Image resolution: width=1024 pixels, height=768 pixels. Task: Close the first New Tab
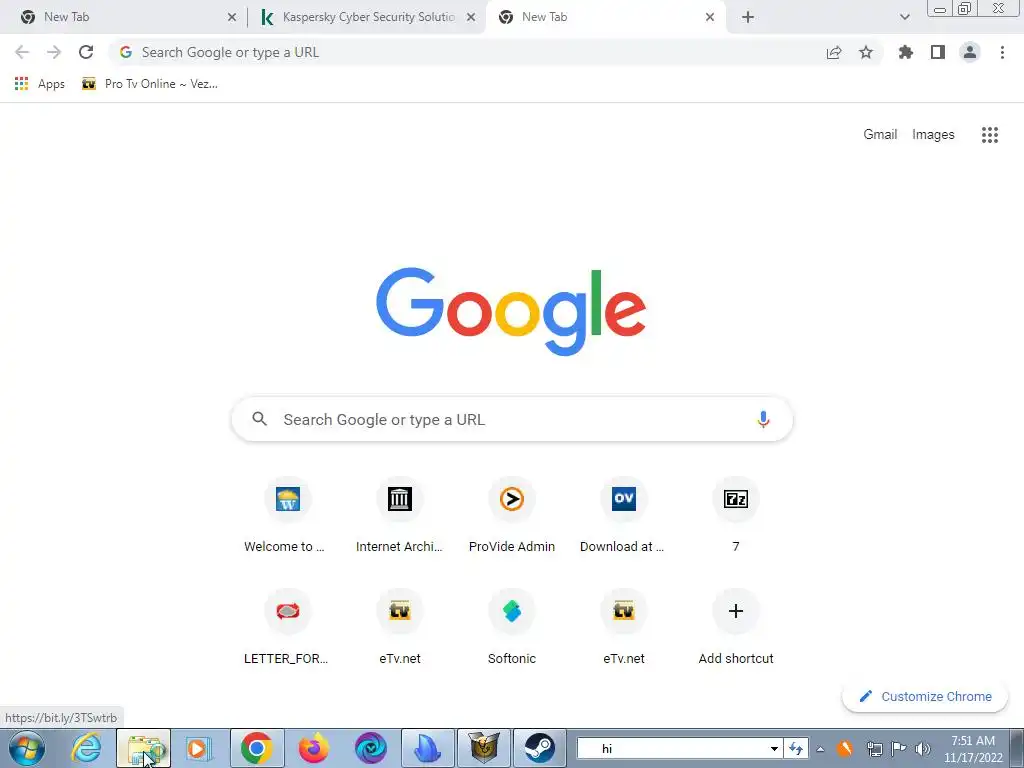(232, 18)
